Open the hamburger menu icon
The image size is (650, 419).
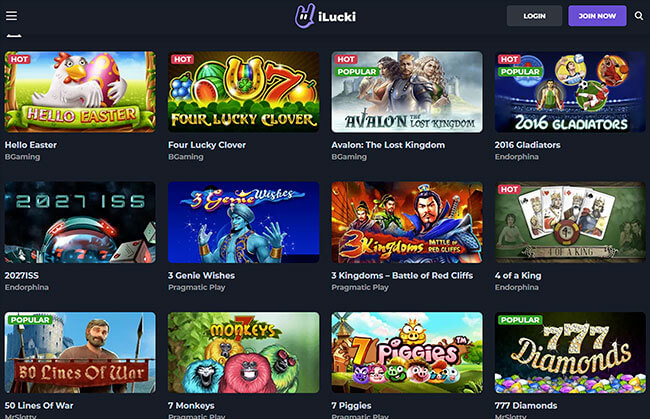tap(12, 16)
